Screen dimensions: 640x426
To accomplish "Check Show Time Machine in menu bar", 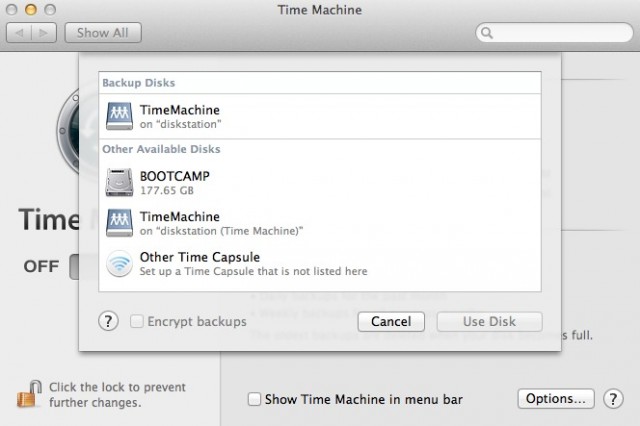I will [x=254, y=399].
